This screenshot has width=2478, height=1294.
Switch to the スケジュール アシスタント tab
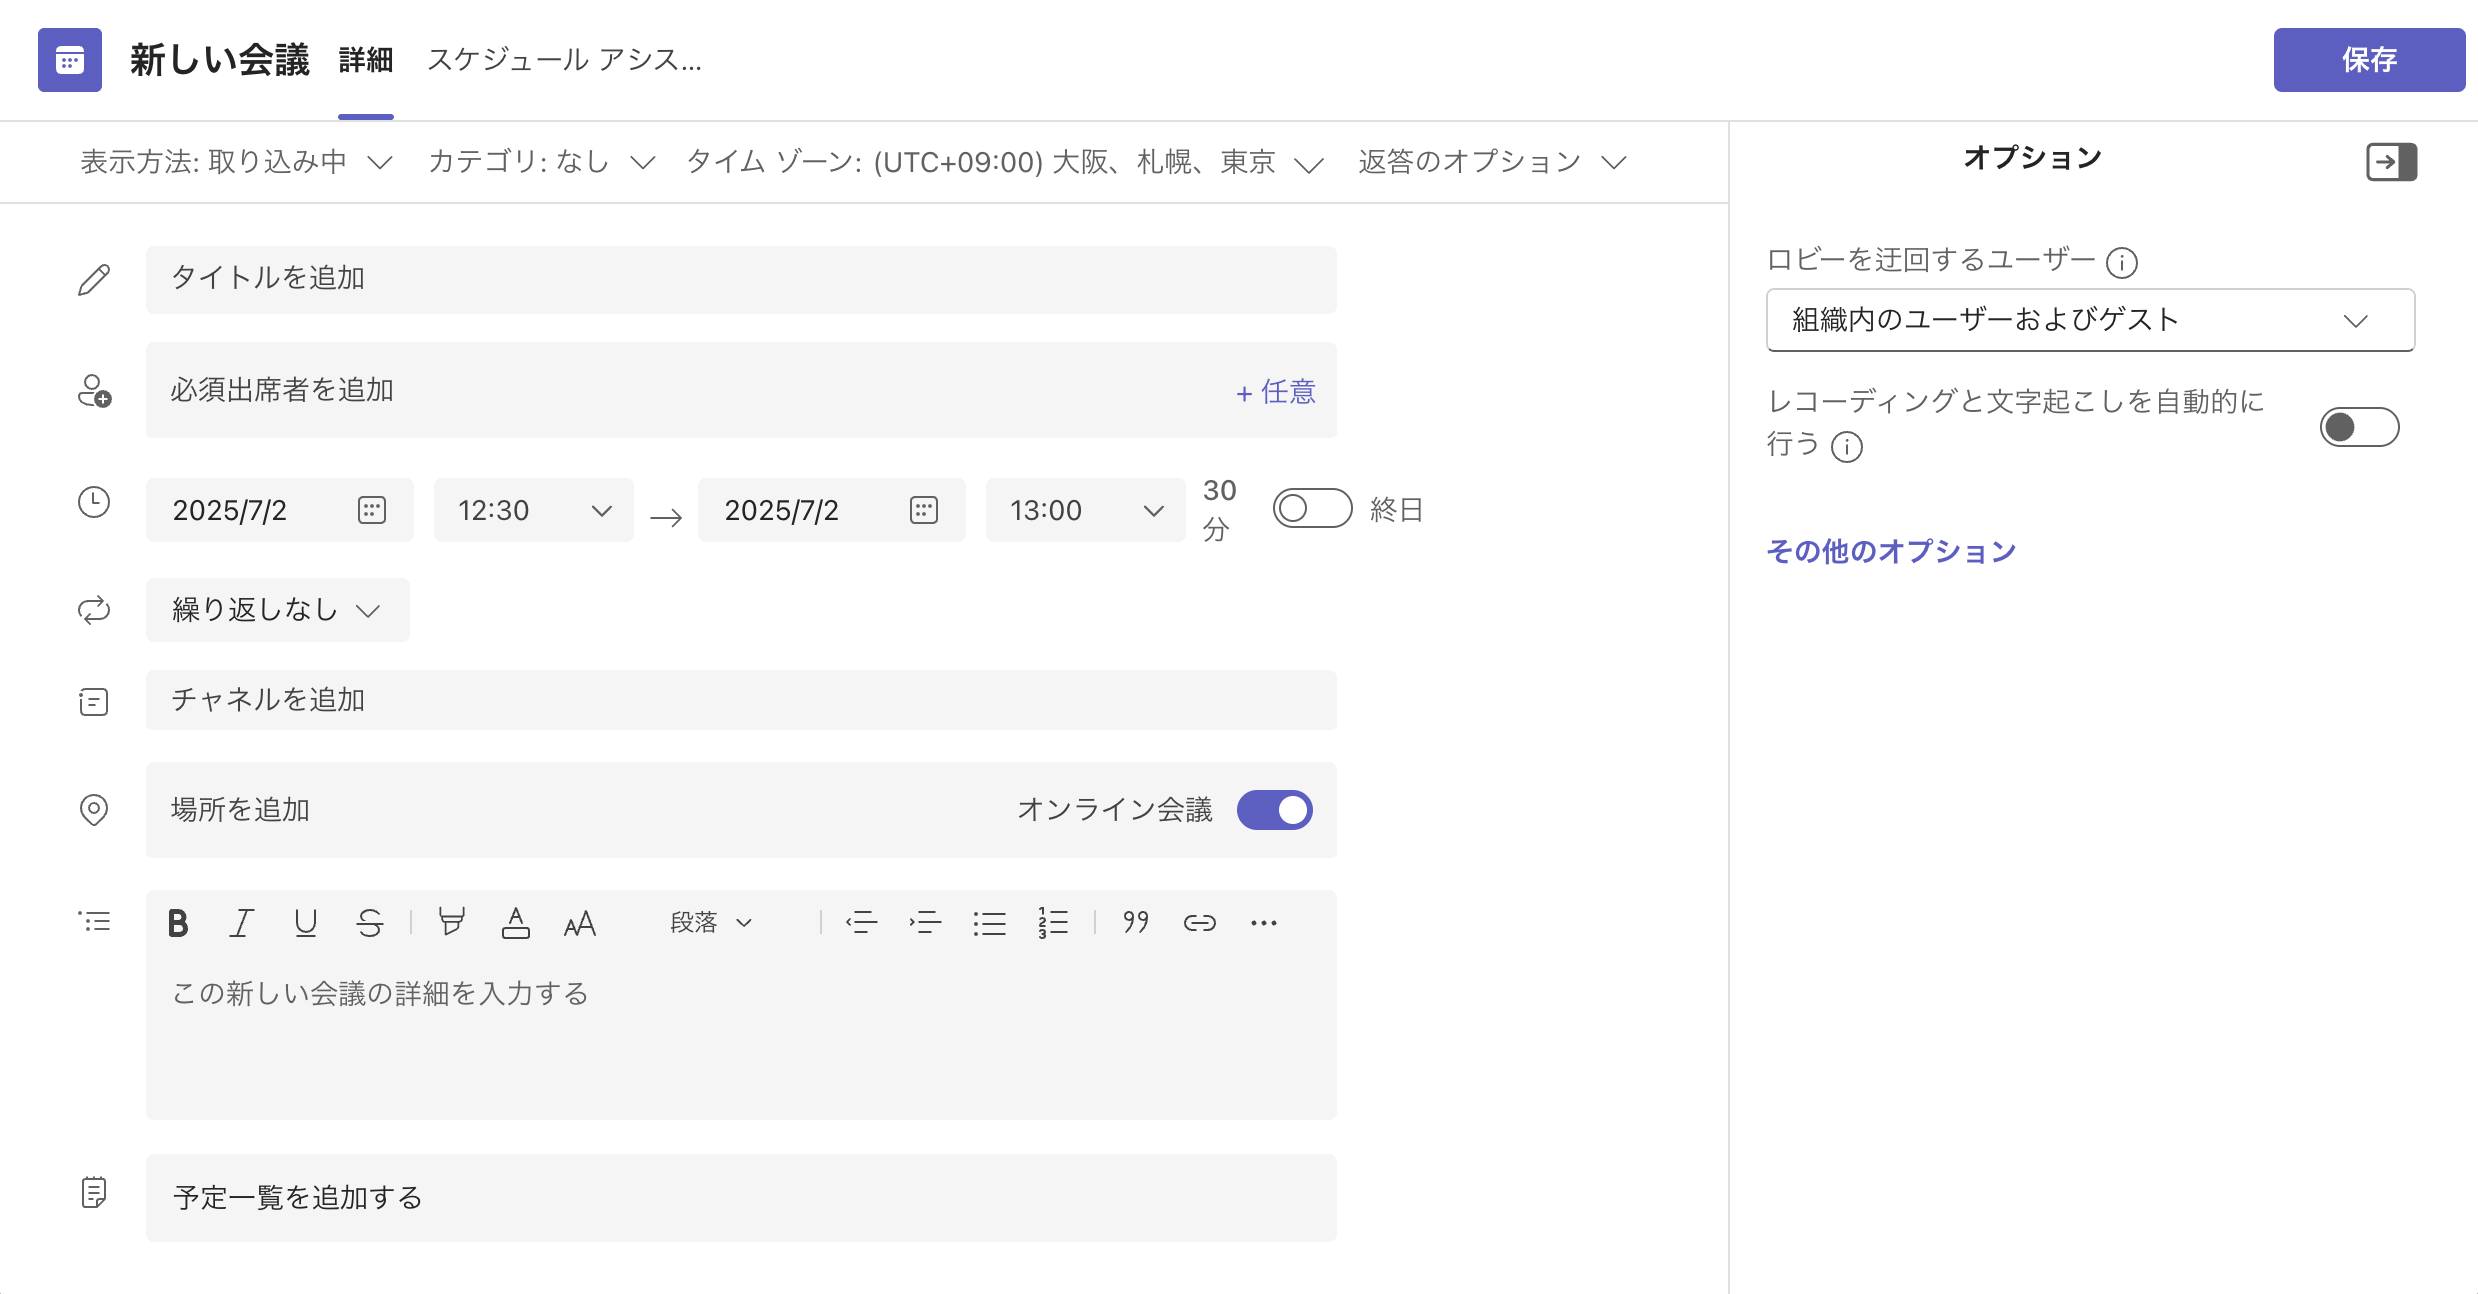click(565, 60)
